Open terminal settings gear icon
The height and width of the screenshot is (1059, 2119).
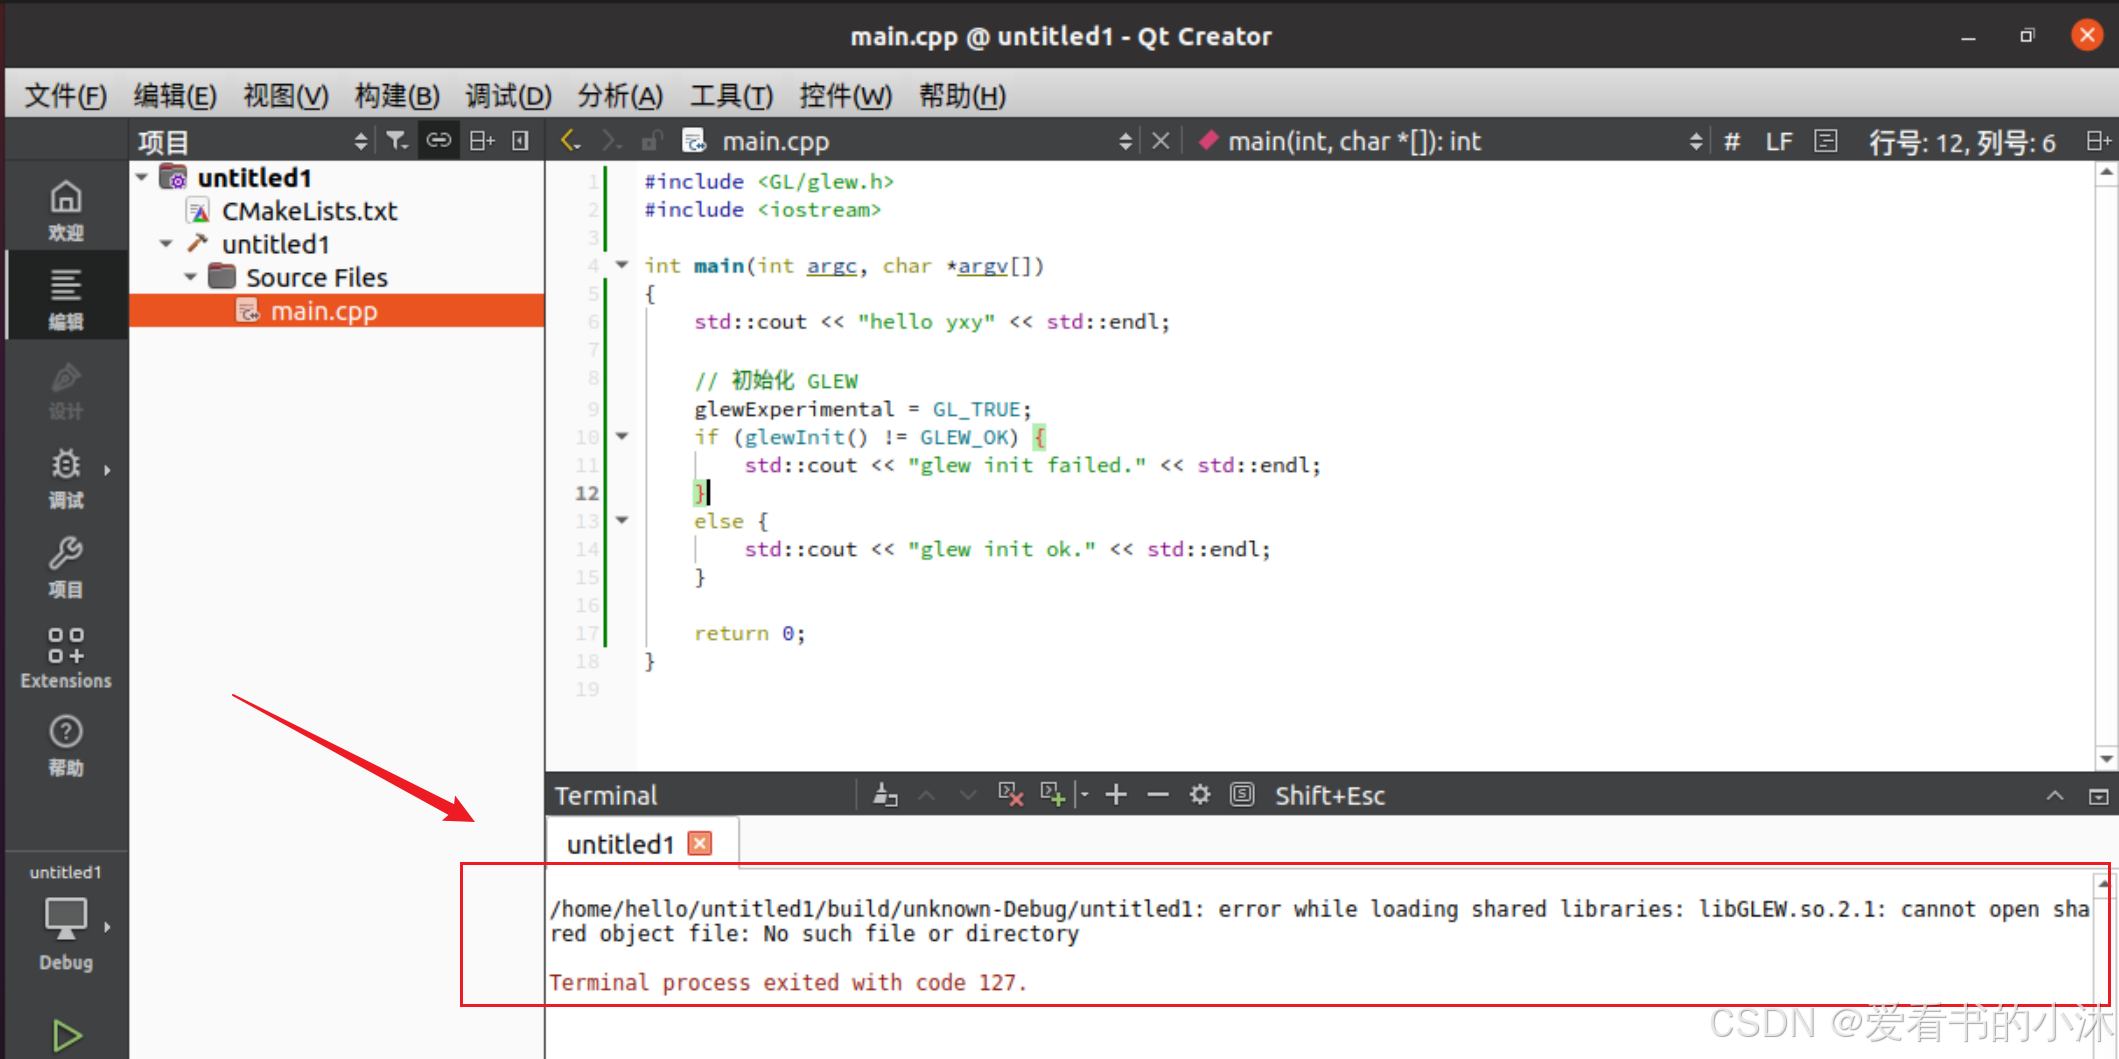tap(1200, 795)
